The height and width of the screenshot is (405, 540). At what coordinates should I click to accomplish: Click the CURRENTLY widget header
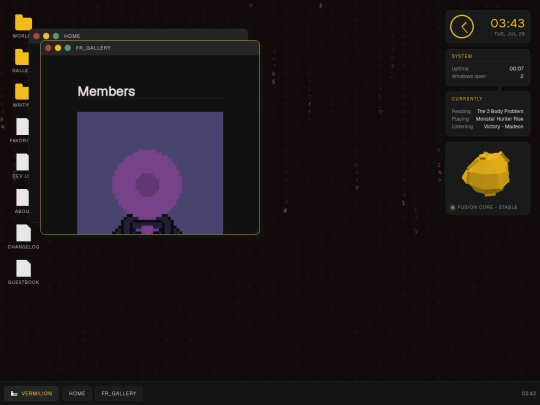[x=467, y=99]
